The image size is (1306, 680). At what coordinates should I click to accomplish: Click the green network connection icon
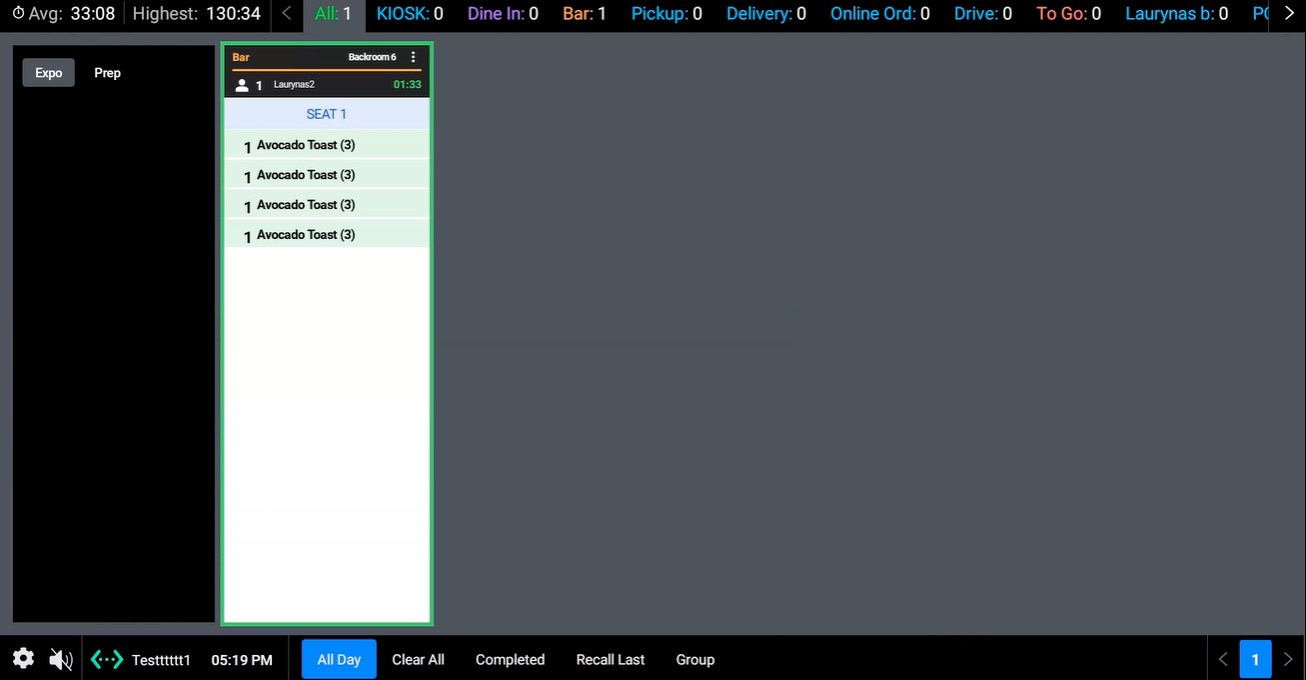coord(107,660)
